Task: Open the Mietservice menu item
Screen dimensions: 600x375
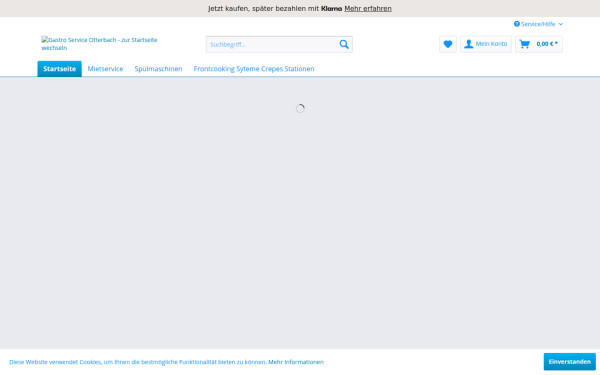Action: [105, 69]
